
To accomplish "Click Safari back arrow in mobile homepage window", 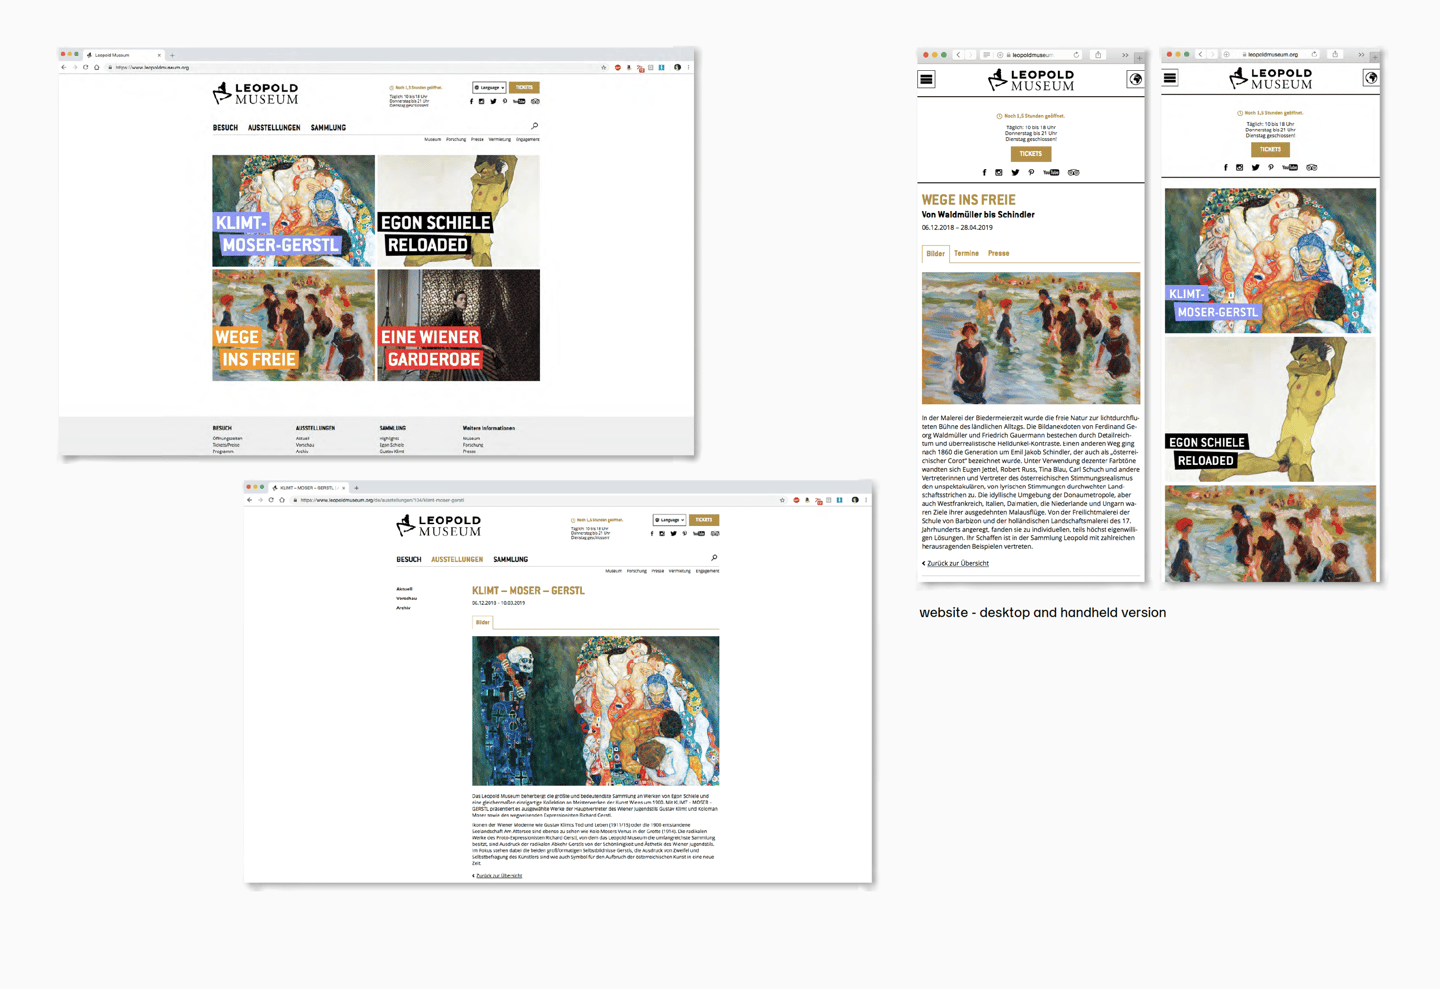I will 1201,54.
